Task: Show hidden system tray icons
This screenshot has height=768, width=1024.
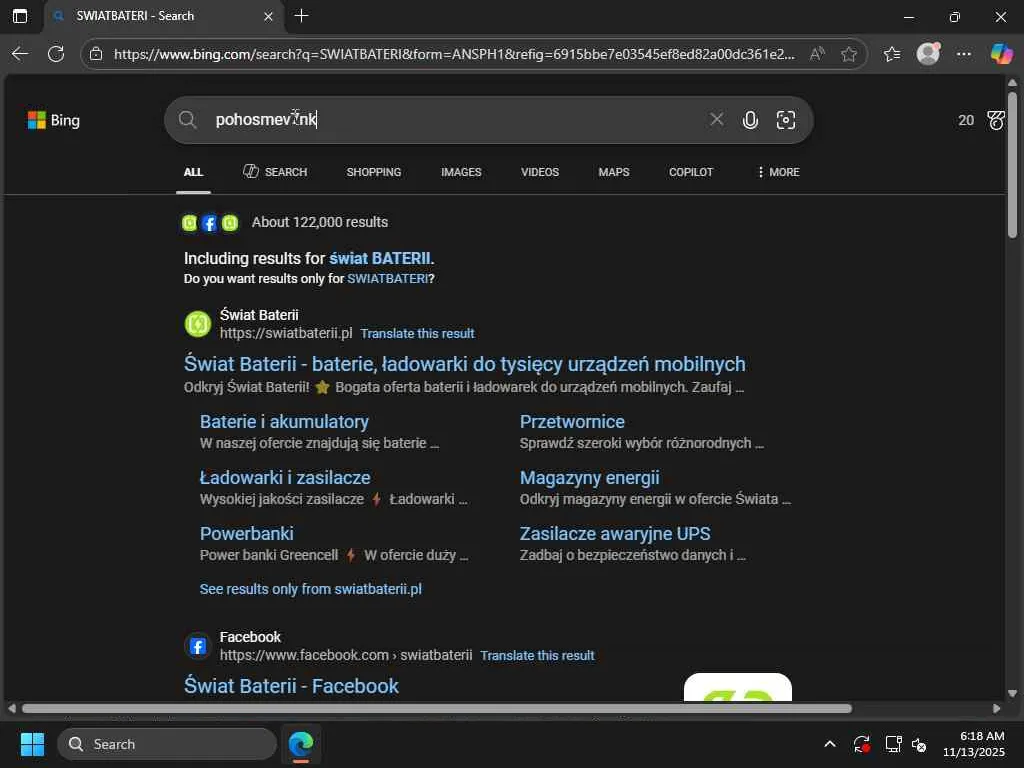Action: coord(829,744)
